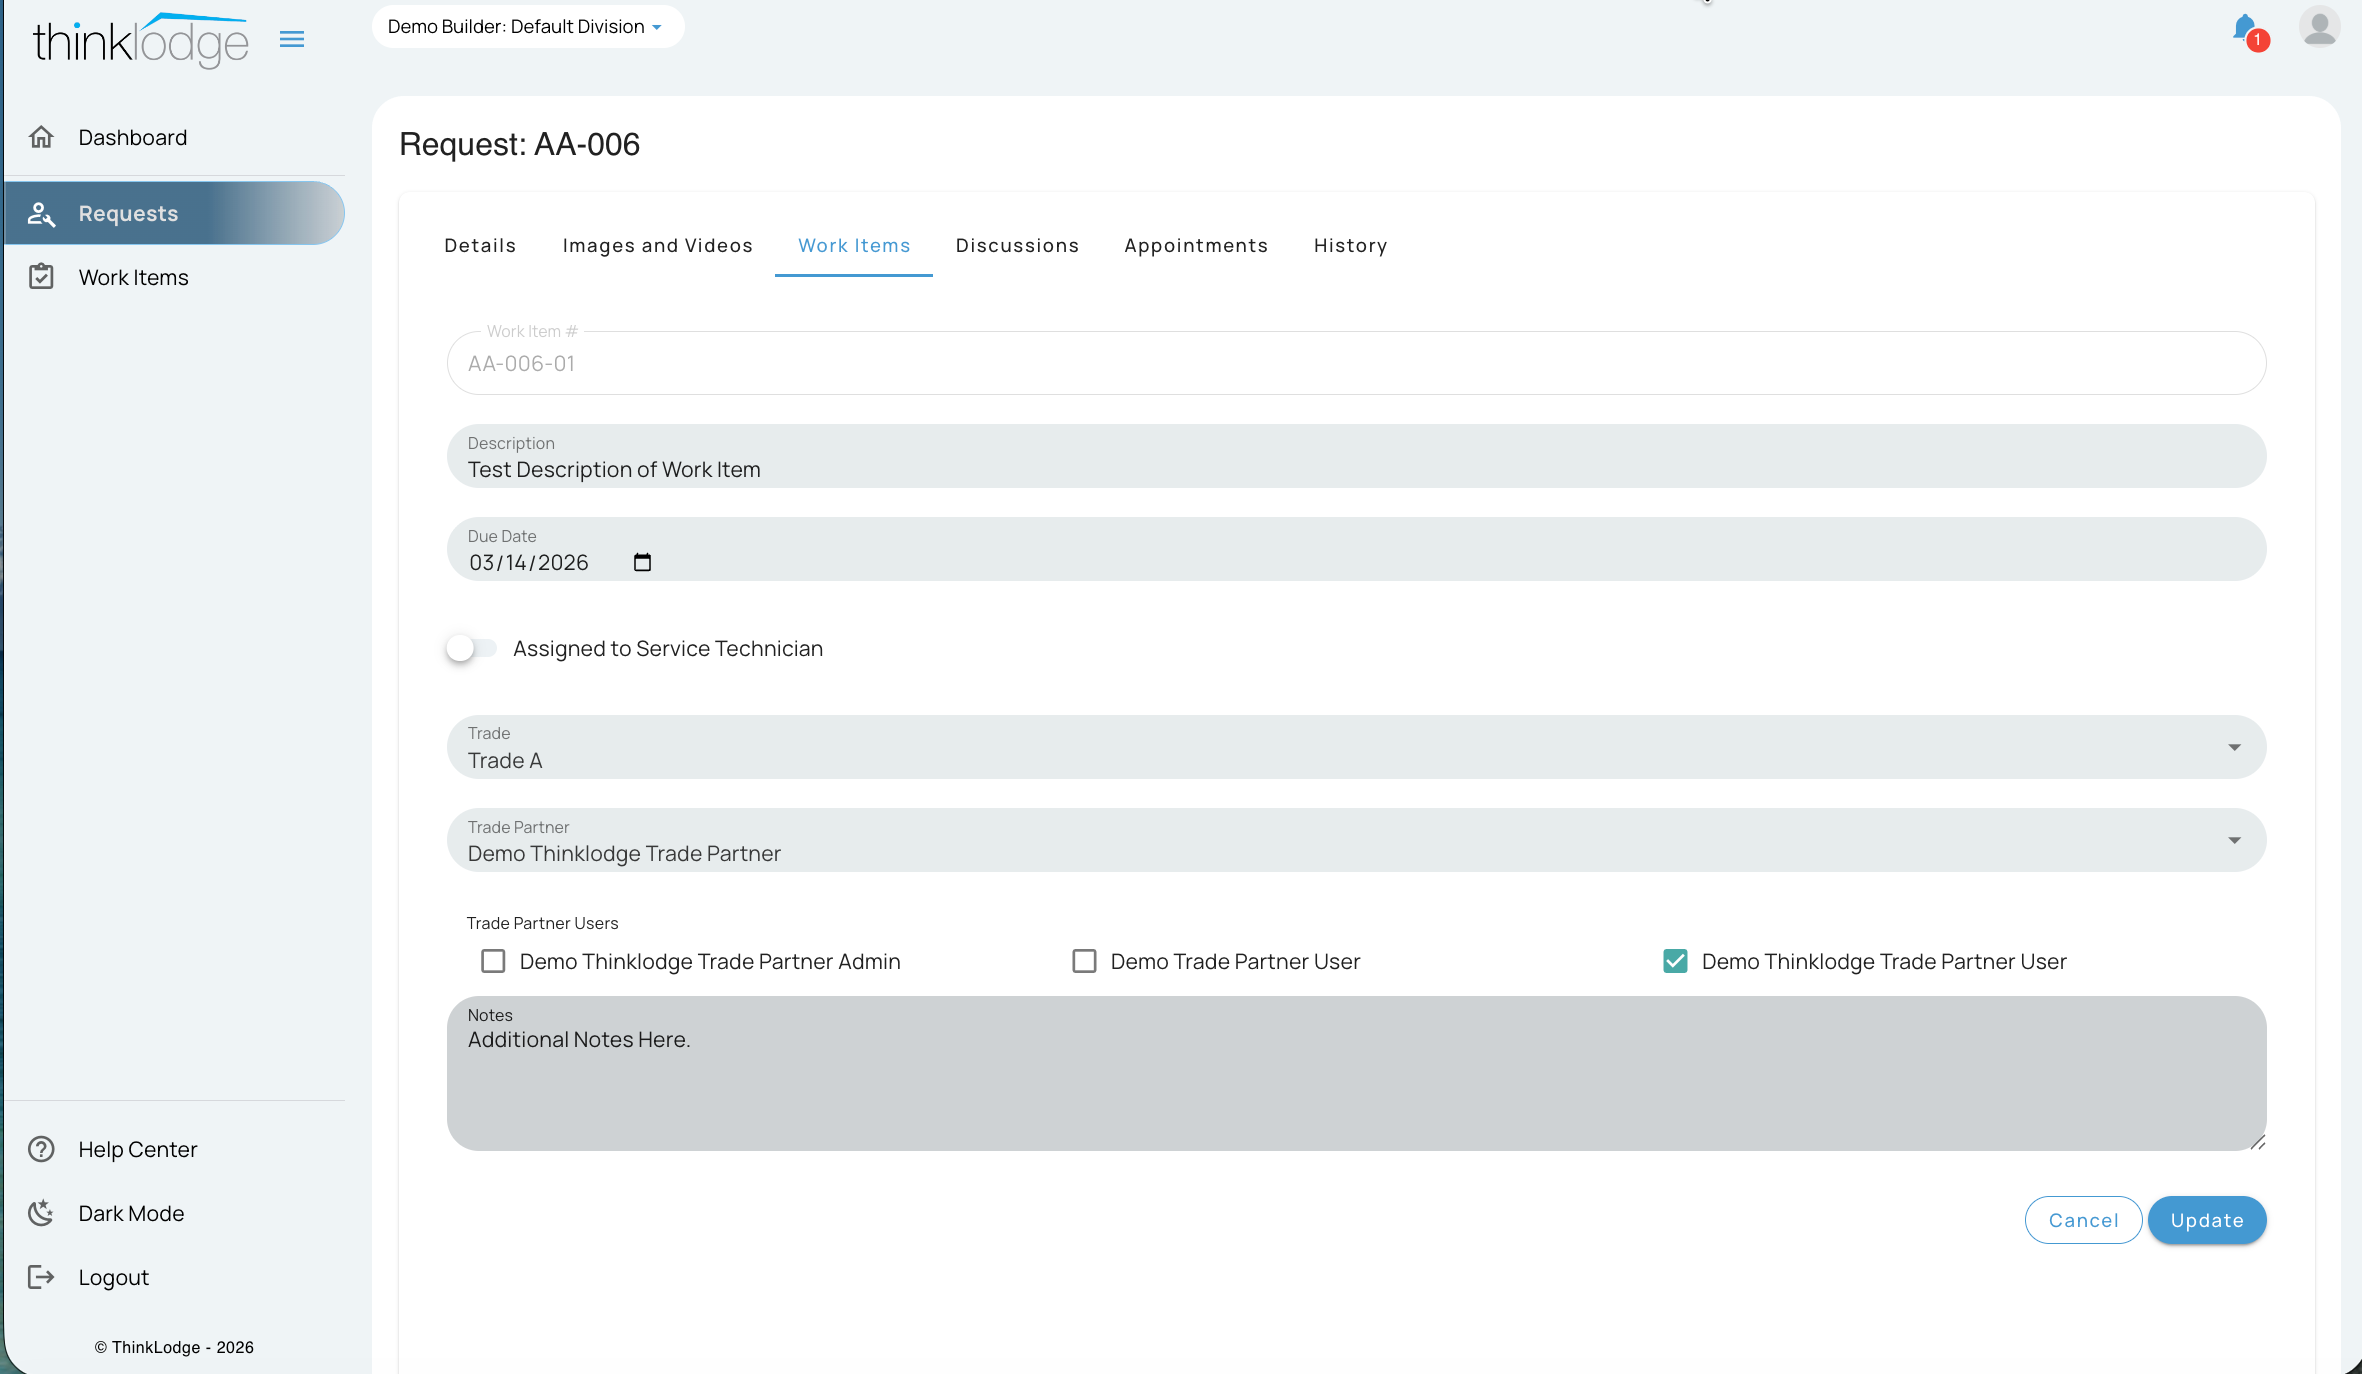Toggle Assigned to Service Technician switch
This screenshot has width=2362, height=1374.
tap(471, 648)
